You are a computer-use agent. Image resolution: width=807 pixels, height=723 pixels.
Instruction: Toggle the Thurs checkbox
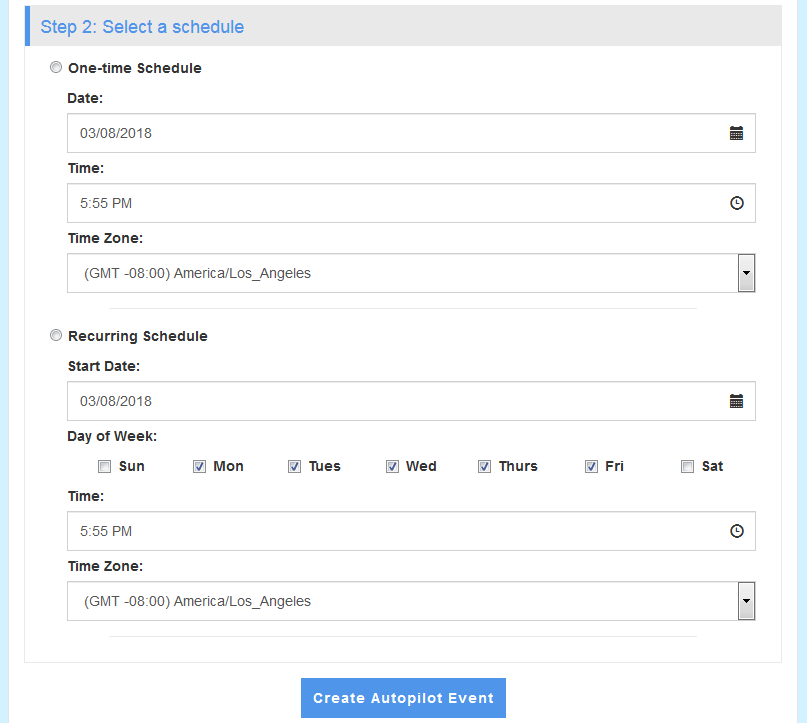[x=484, y=466]
